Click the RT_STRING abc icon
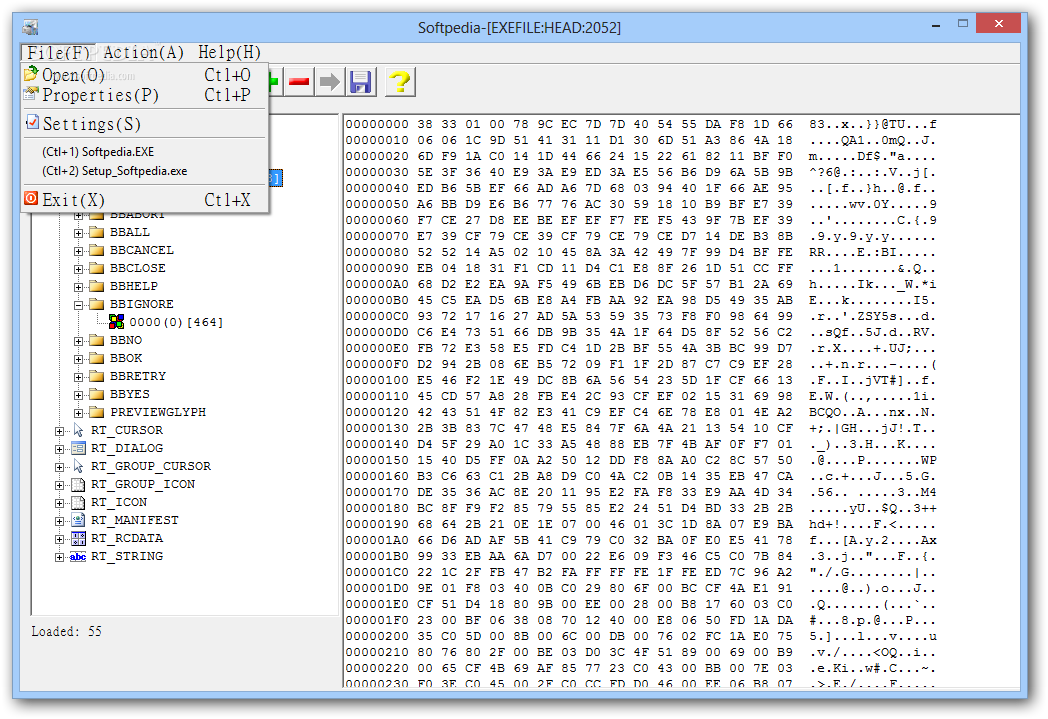The image size is (1048, 719). (x=78, y=556)
